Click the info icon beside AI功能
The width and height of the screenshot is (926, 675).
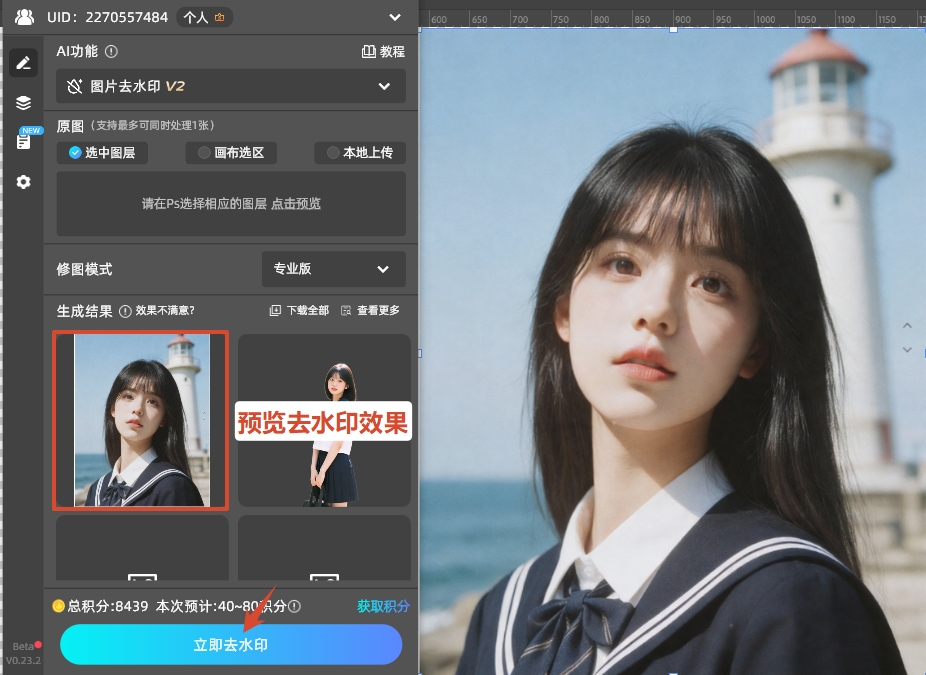click(x=111, y=52)
